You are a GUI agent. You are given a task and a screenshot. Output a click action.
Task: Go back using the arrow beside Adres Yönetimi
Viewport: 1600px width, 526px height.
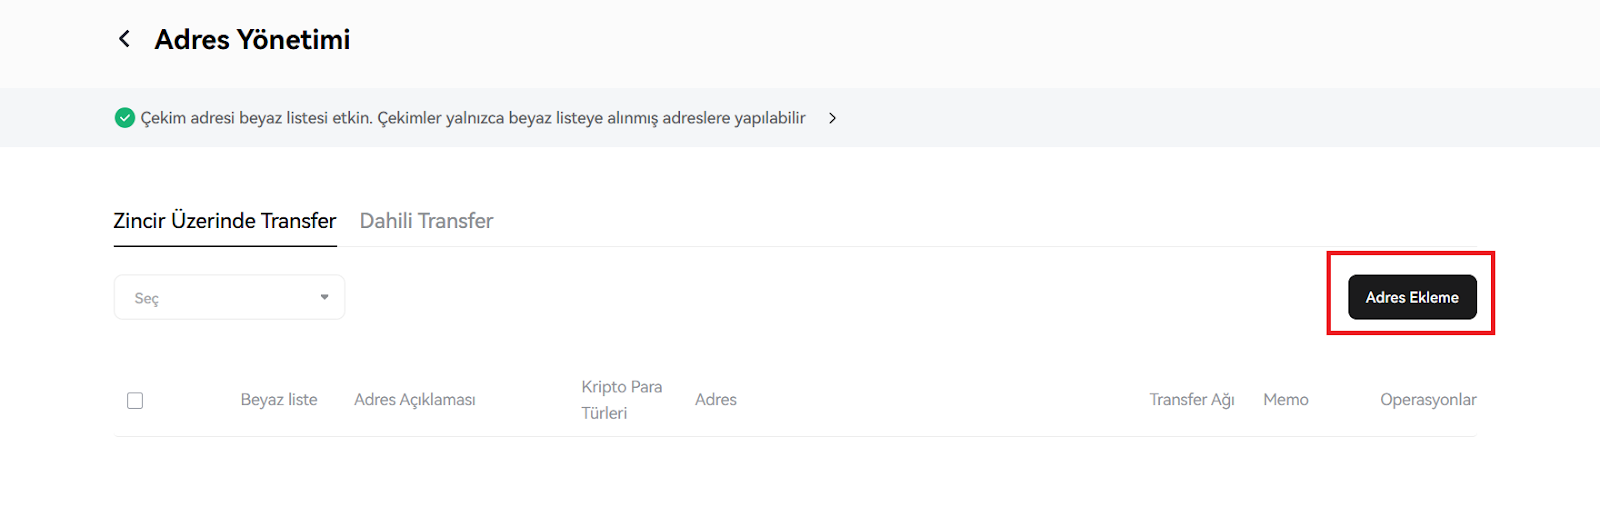pyautogui.click(x=124, y=39)
